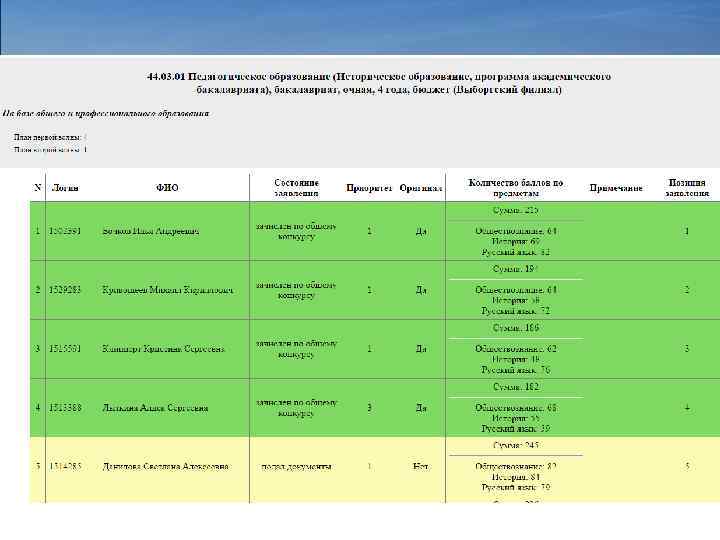Click the 'Оригинал' column header
The image size is (720, 540).
coord(421,188)
